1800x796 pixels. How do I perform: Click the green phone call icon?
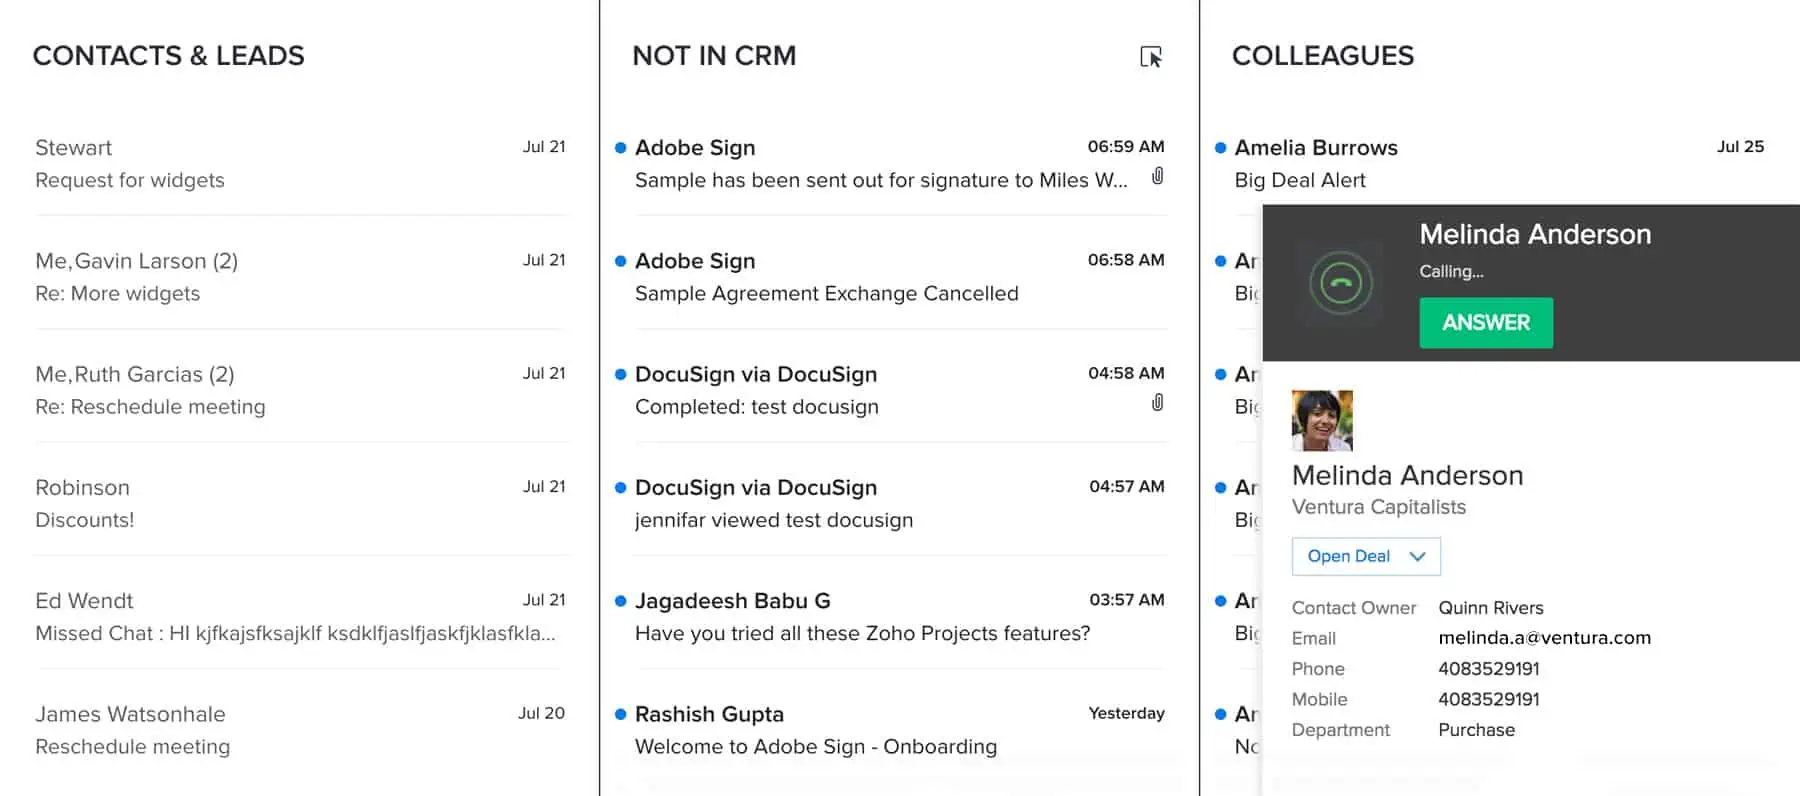tap(1341, 283)
